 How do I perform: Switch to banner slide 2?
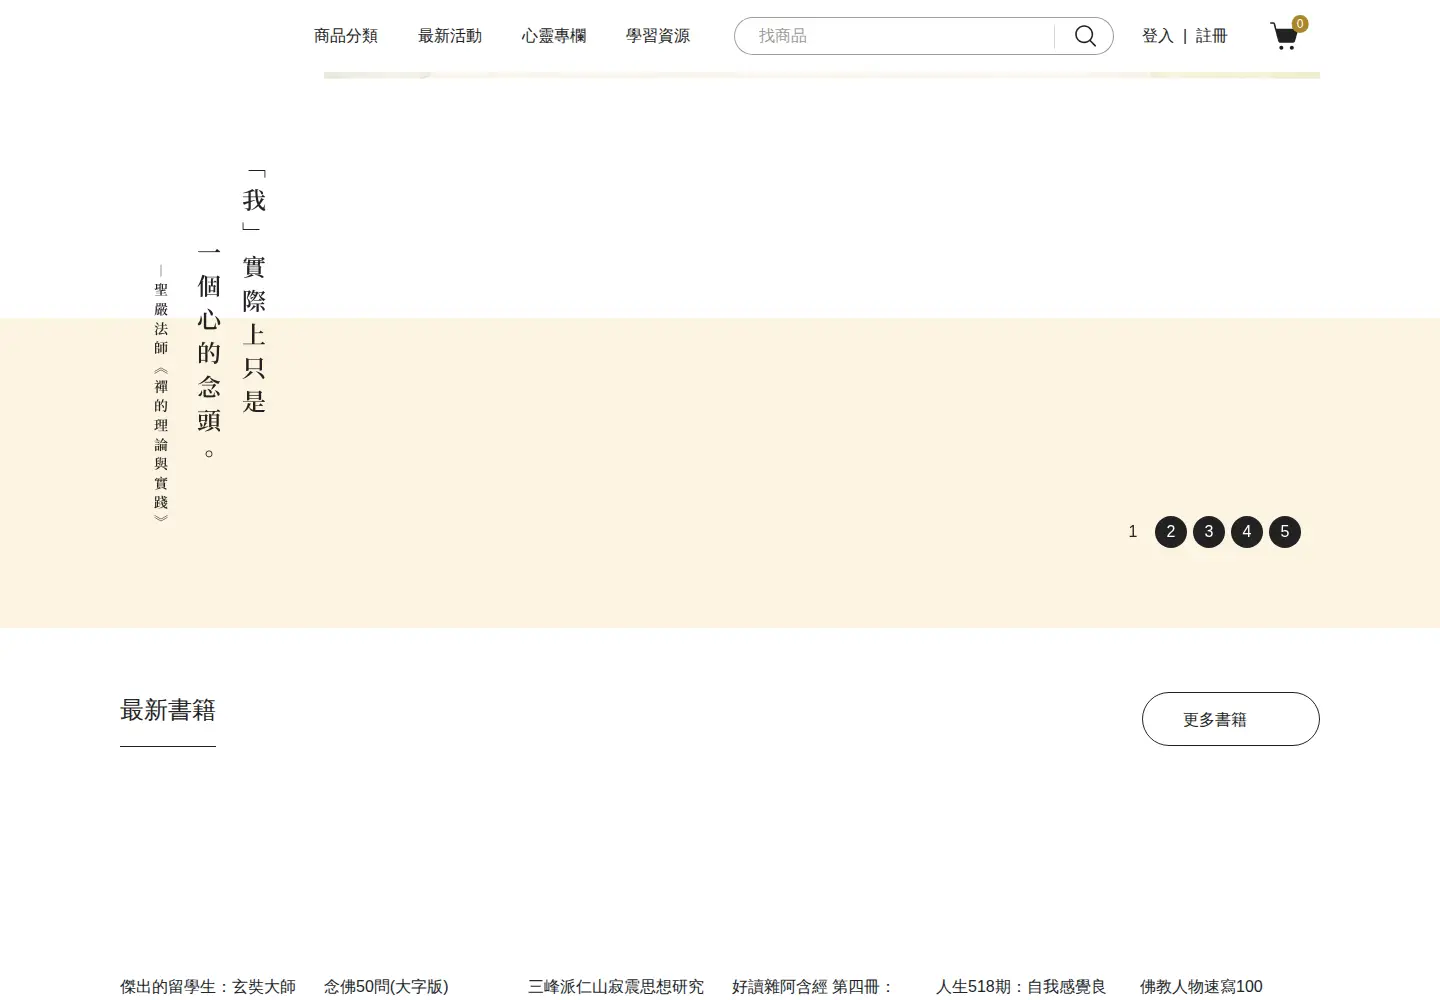1171,532
